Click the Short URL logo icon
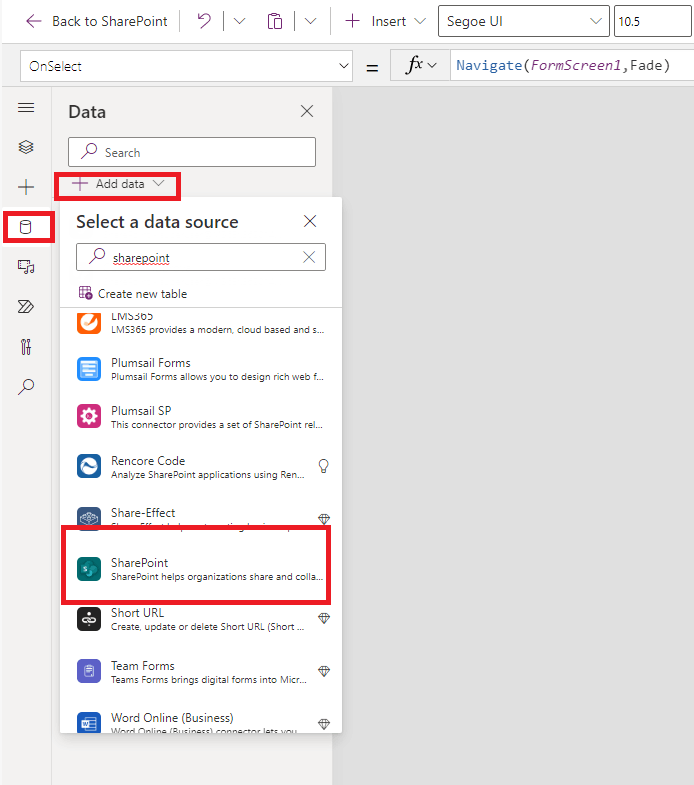The image size is (694, 785). pyautogui.click(x=89, y=619)
